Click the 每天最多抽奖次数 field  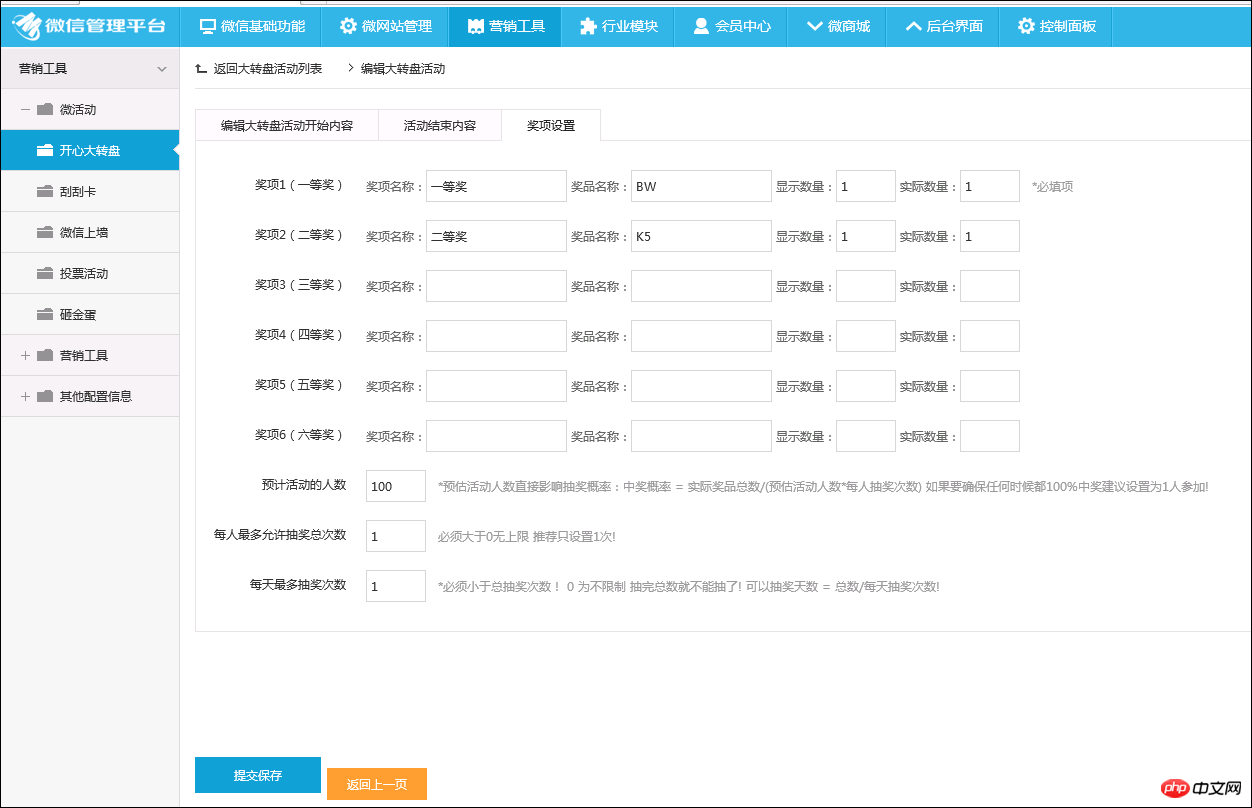click(x=396, y=586)
